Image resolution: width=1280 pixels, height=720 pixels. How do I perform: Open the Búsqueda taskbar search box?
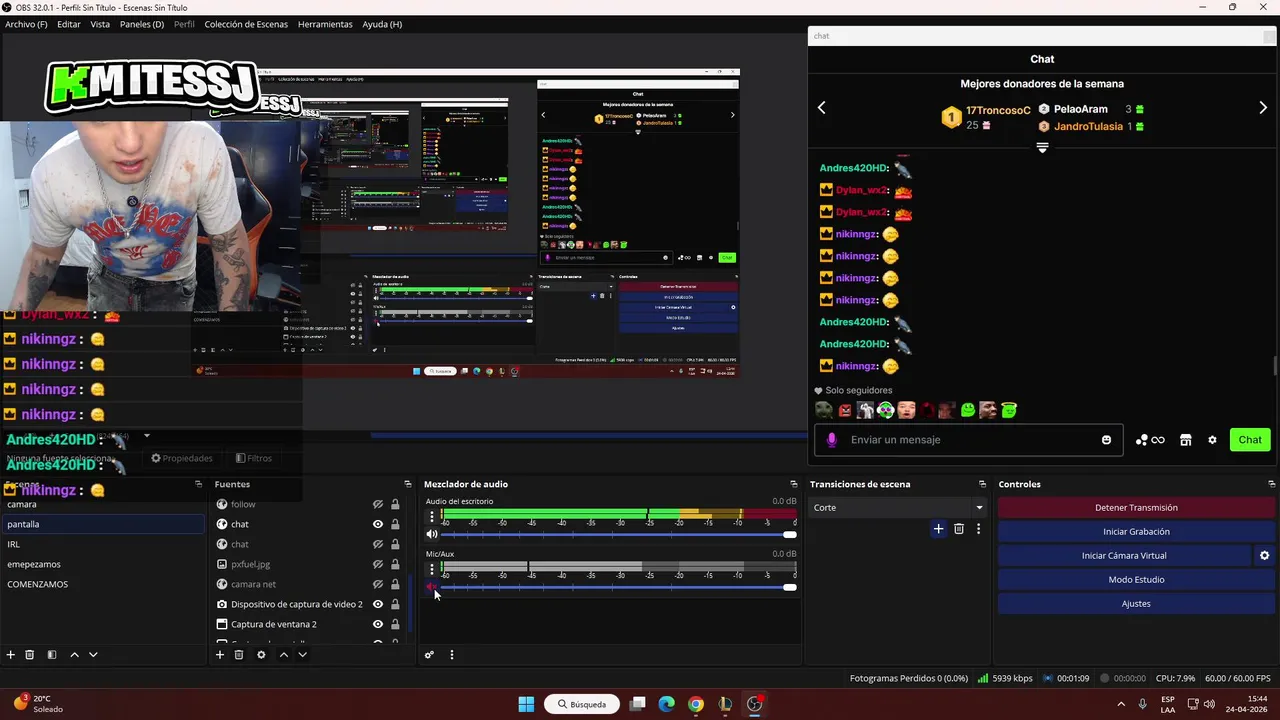pyautogui.click(x=582, y=704)
